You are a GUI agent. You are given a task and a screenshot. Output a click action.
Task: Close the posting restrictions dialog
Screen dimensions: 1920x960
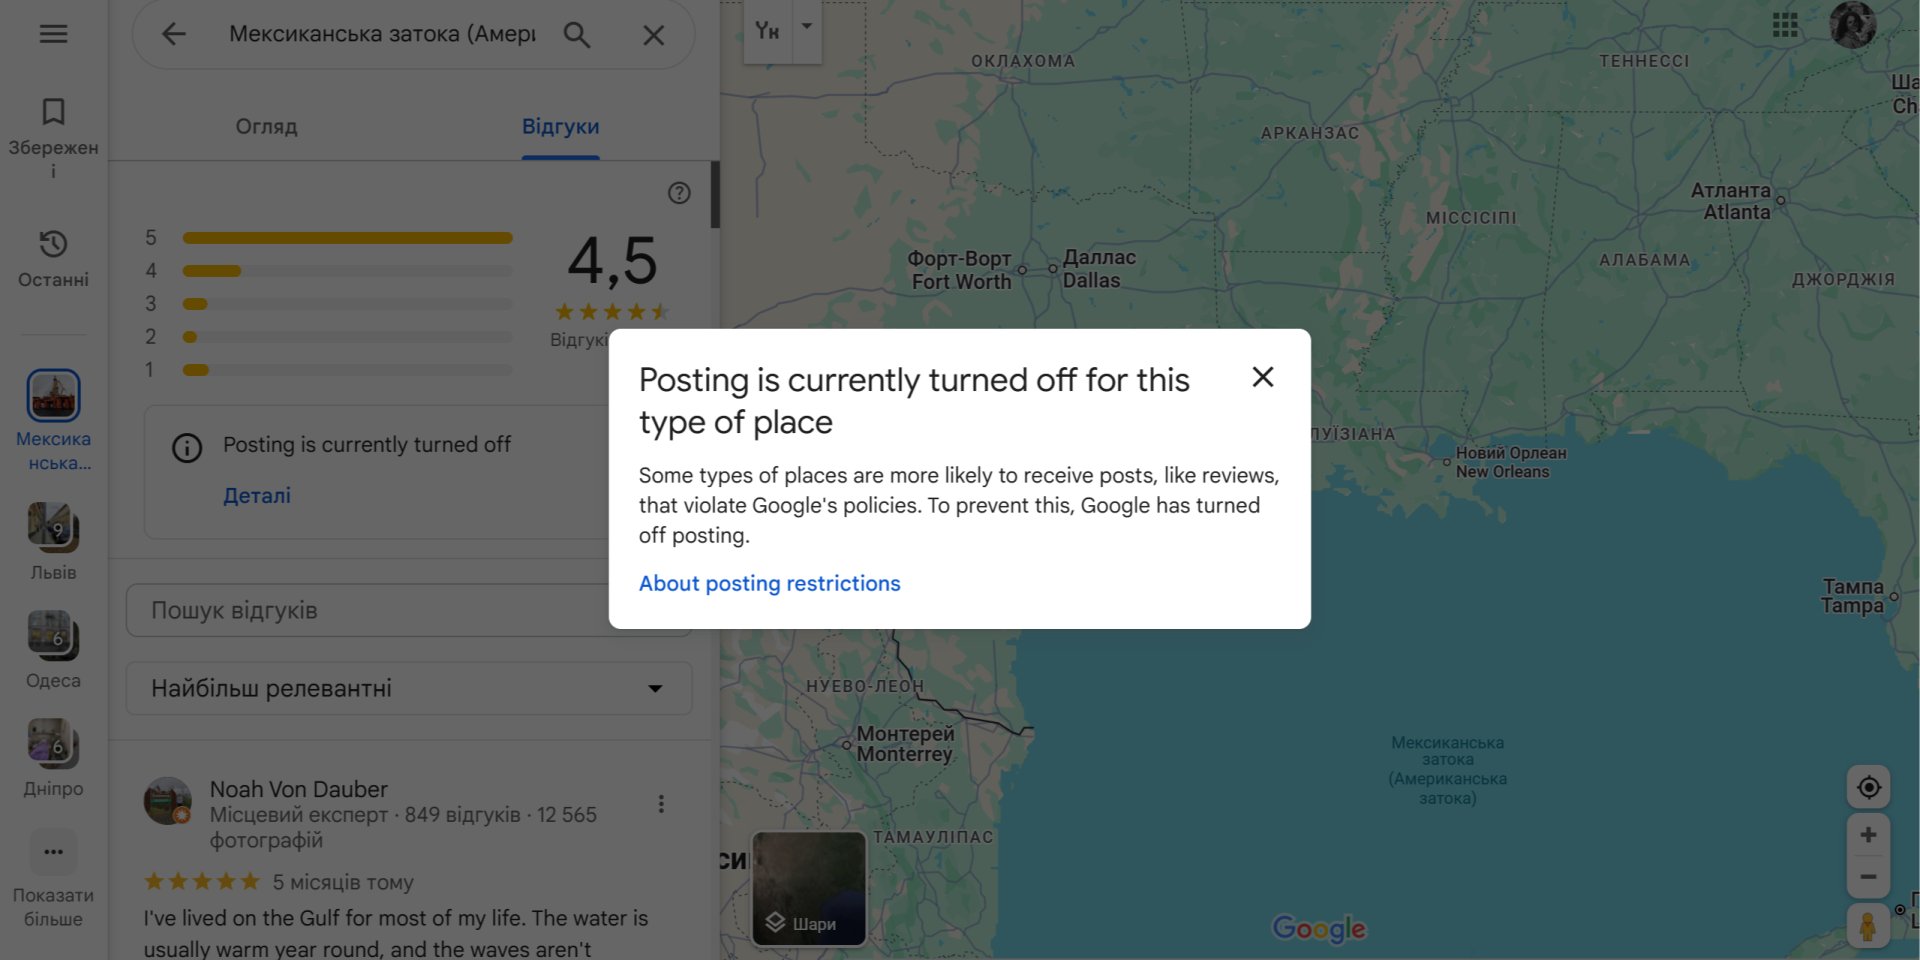tap(1263, 377)
